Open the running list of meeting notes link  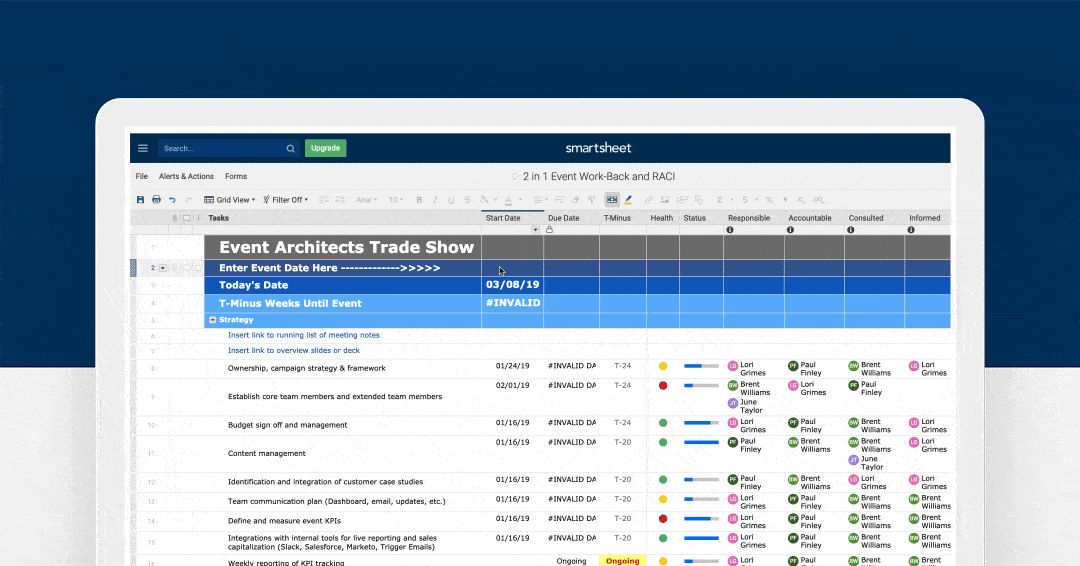[303, 335]
